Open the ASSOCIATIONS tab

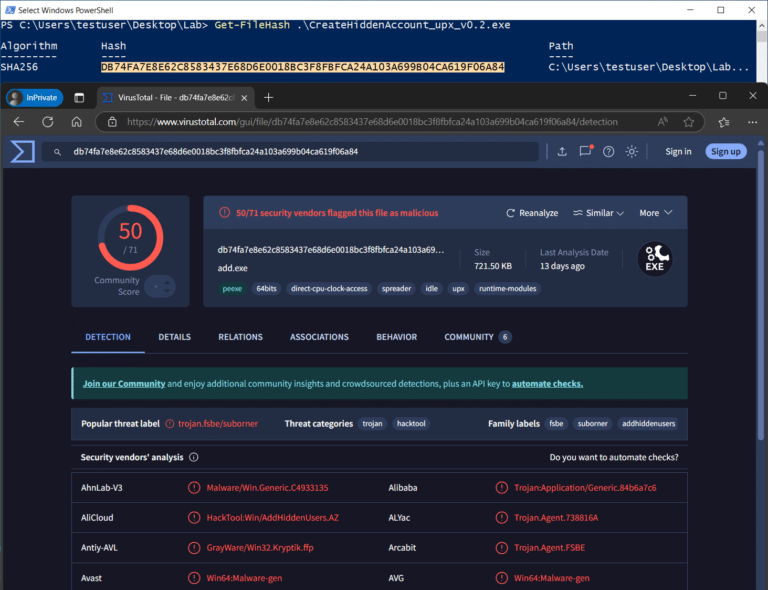pyautogui.click(x=319, y=337)
